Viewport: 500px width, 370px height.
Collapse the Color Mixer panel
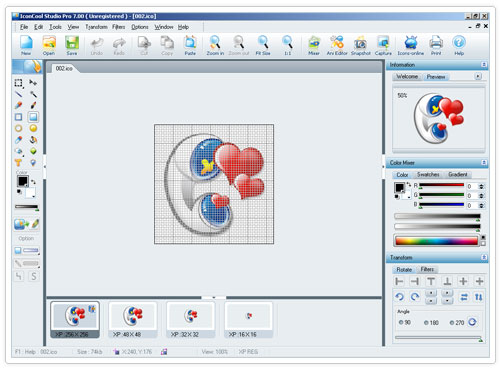484,162
